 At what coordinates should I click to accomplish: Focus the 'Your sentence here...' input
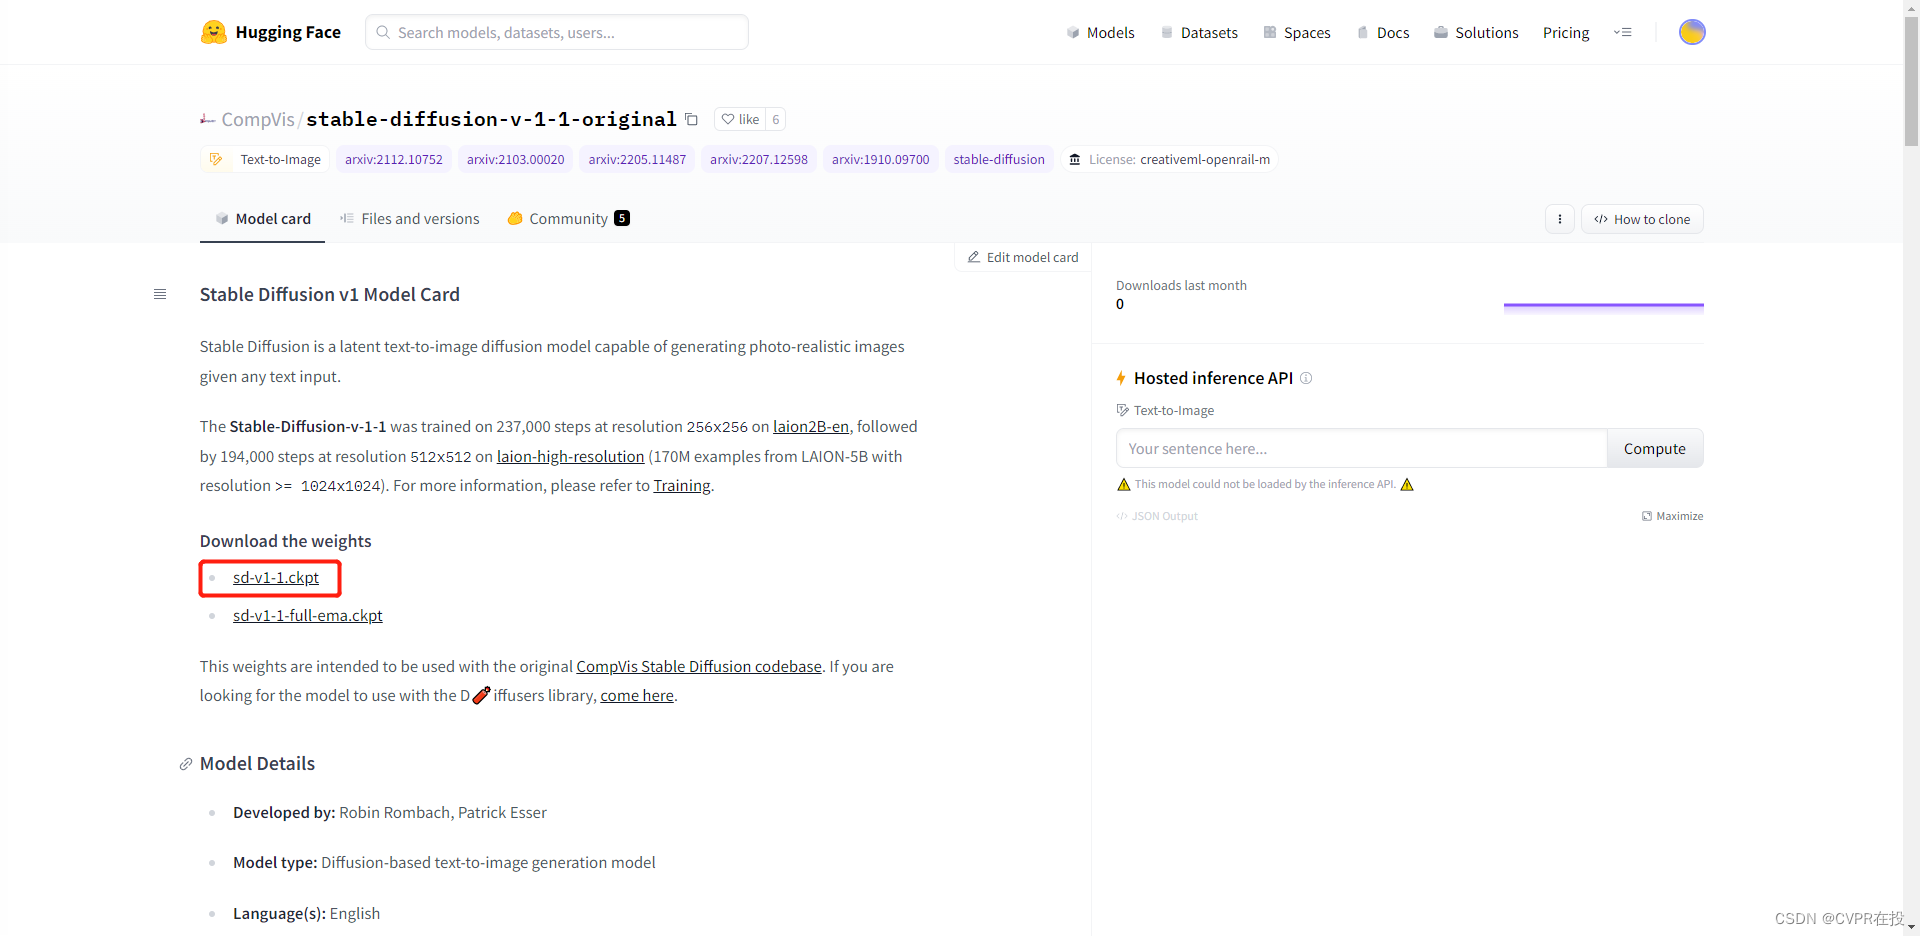1362,449
